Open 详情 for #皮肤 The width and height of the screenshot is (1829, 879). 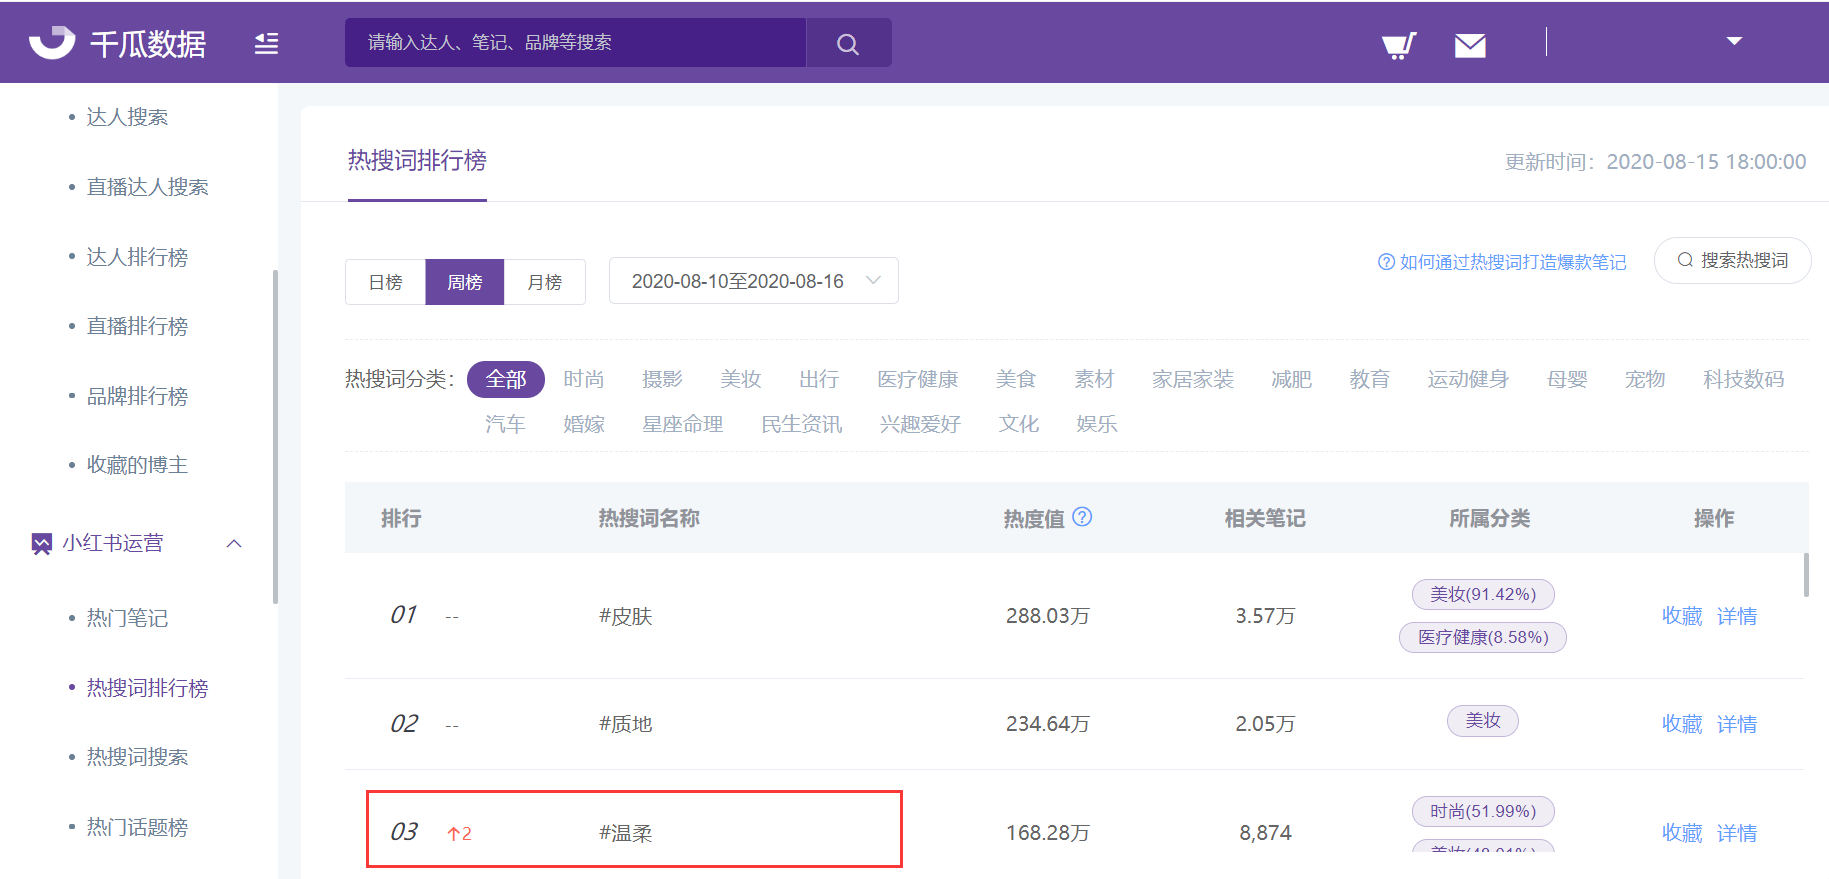(1736, 616)
